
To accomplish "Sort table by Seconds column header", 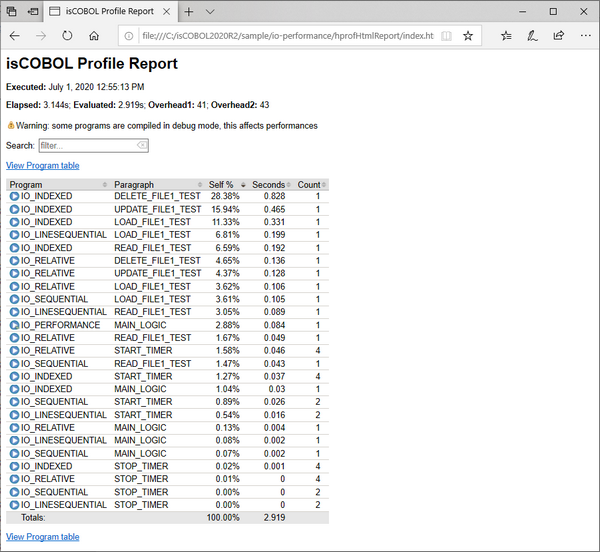I will point(270,184).
